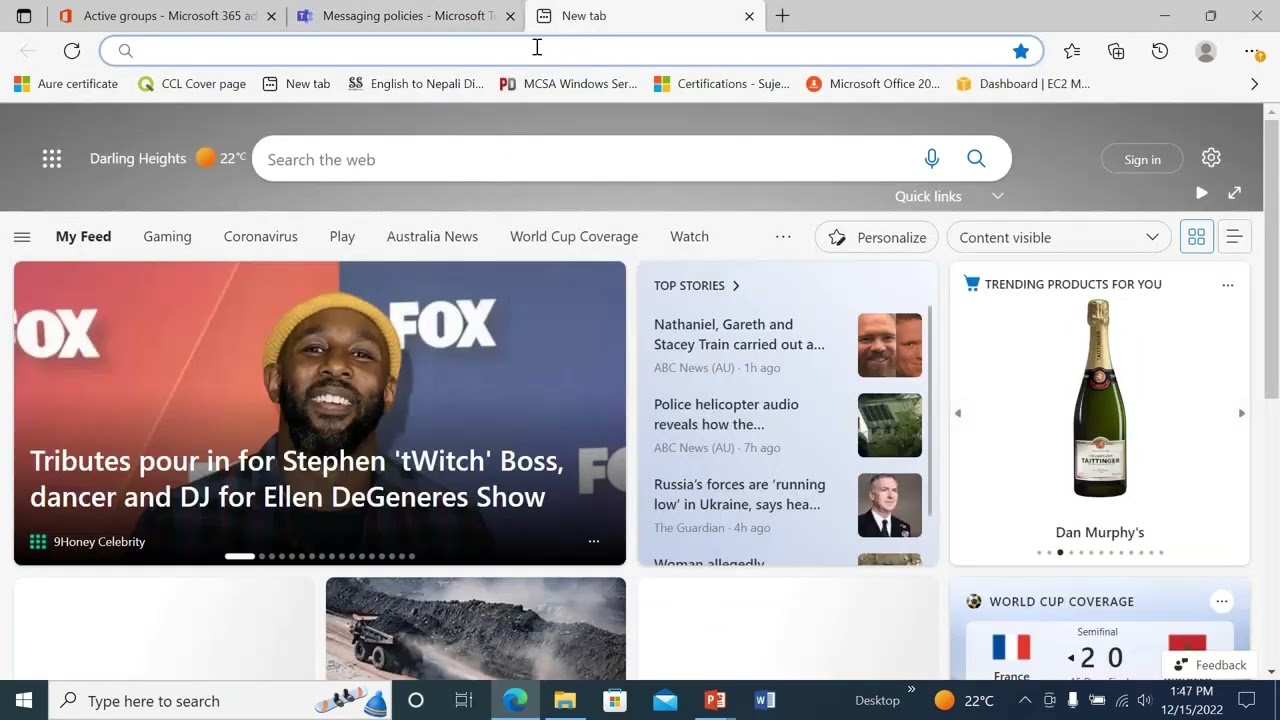Viewport: 1280px width, 720px height.
Task: Select the Play feed tab
Action: (x=342, y=237)
